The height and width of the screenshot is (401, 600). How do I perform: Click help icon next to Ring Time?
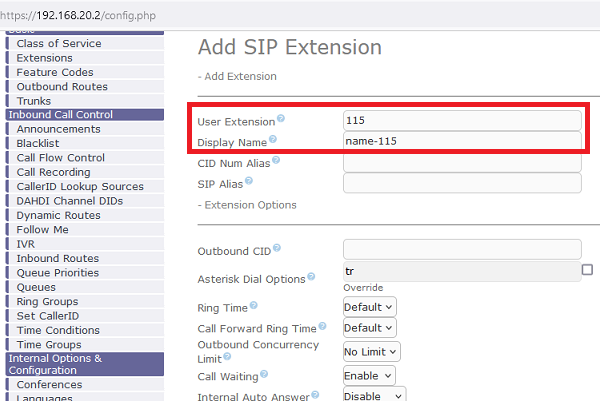(256, 305)
